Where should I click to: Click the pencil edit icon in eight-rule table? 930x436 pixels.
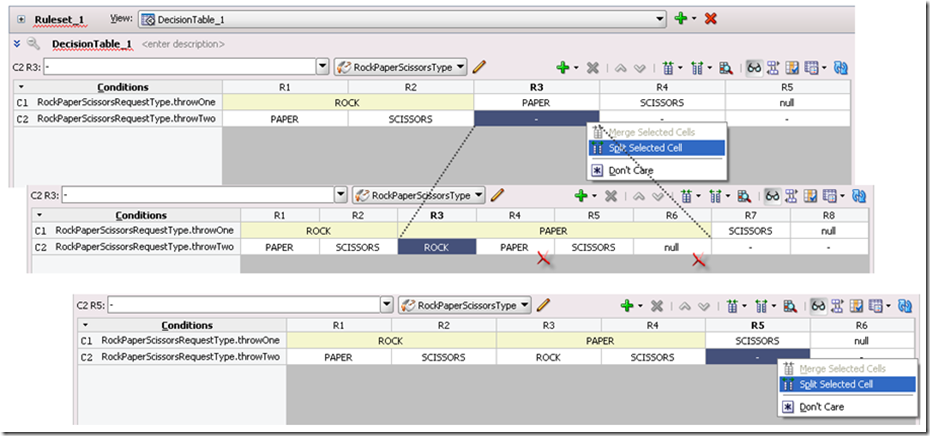coord(497,195)
